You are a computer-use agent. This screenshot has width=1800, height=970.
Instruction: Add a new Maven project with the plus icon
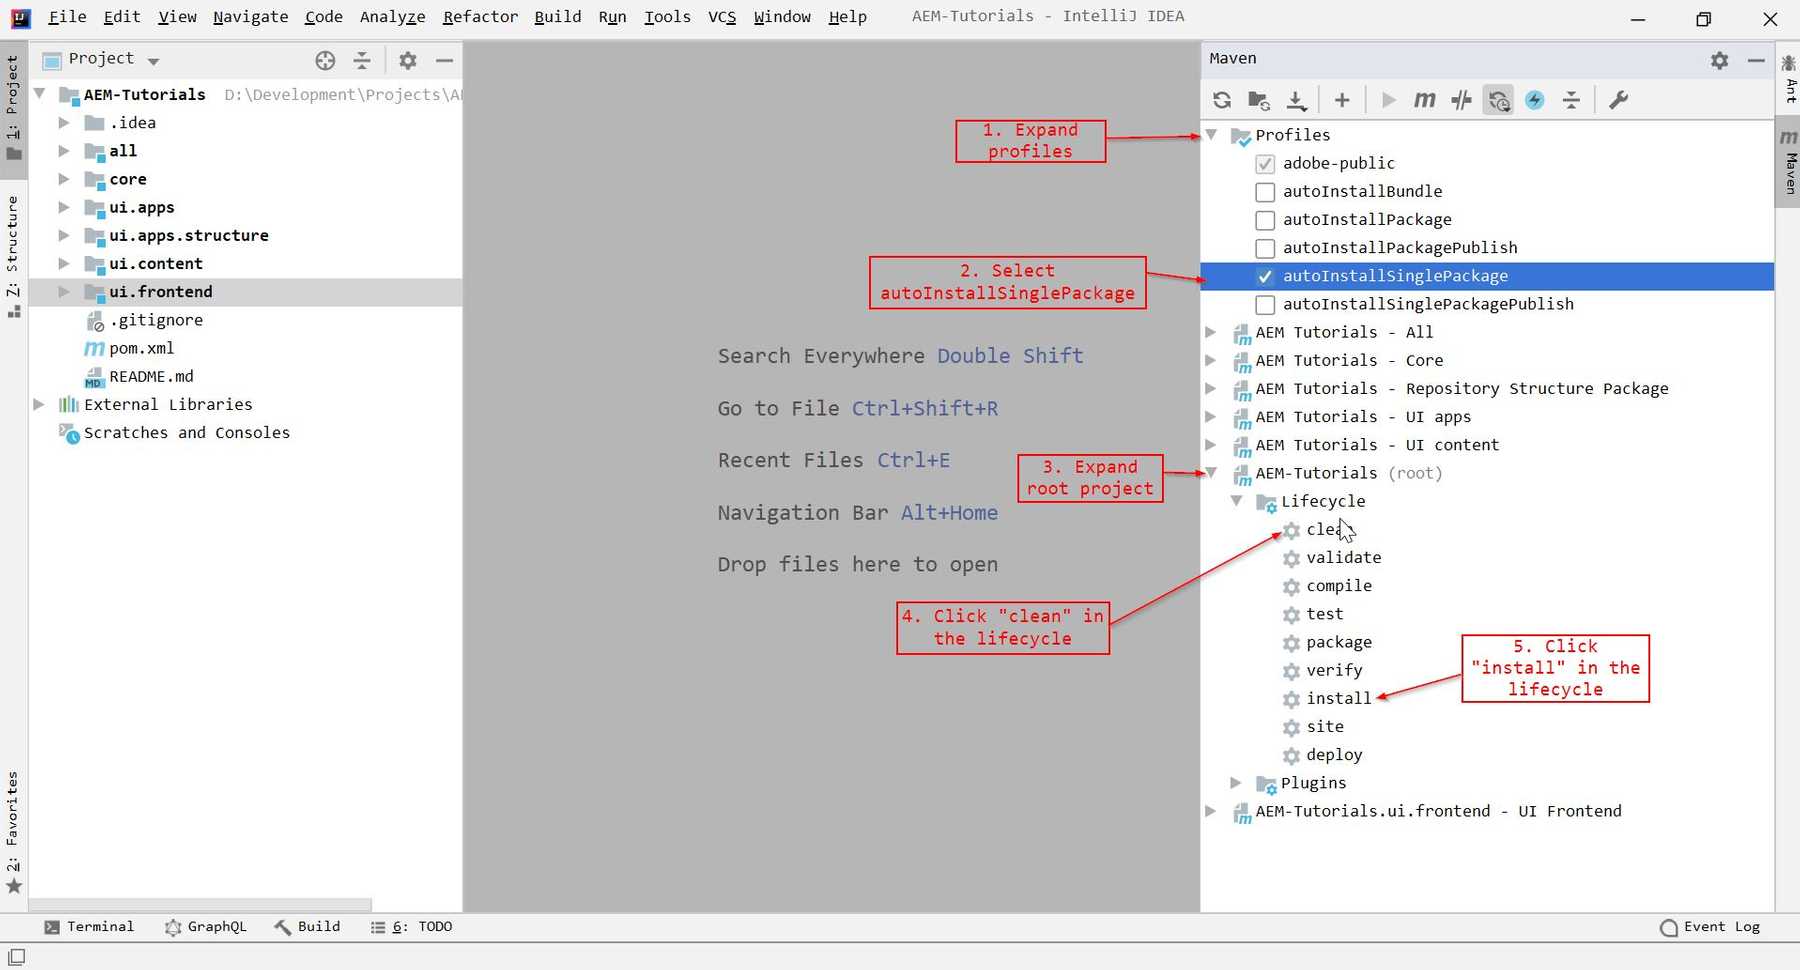coord(1342,99)
